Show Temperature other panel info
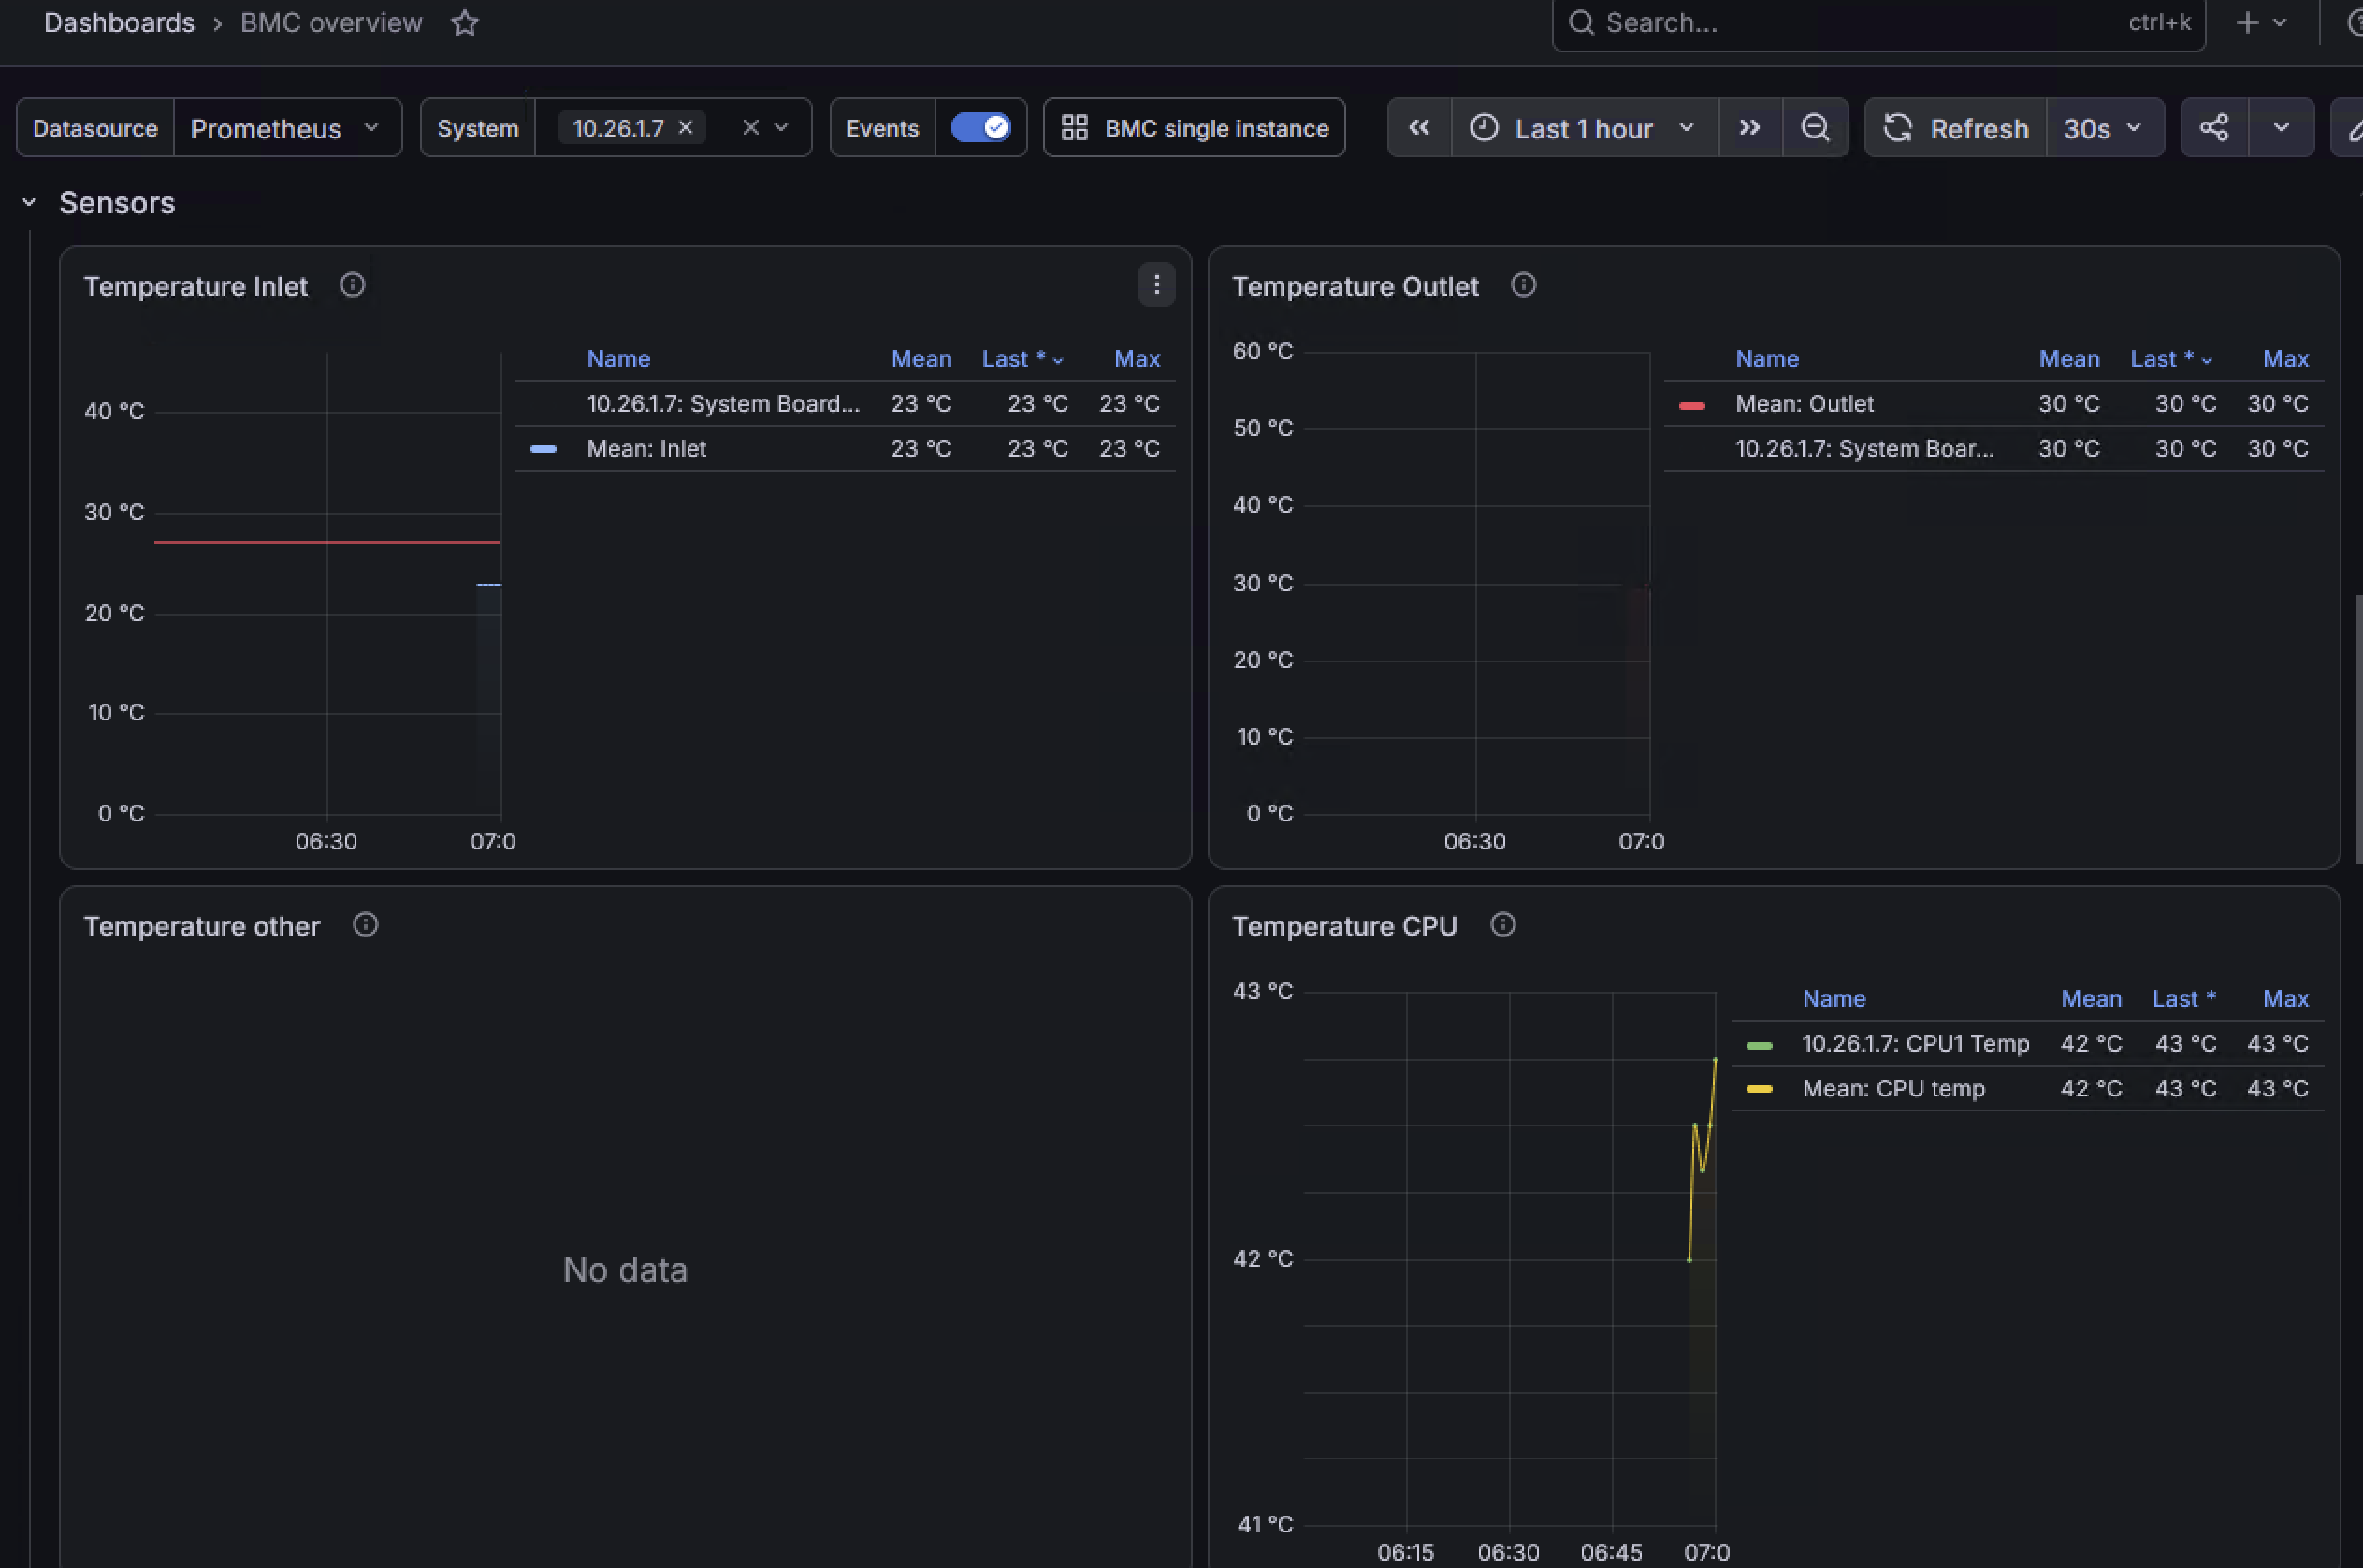Image resolution: width=2363 pixels, height=1568 pixels. pos(366,925)
